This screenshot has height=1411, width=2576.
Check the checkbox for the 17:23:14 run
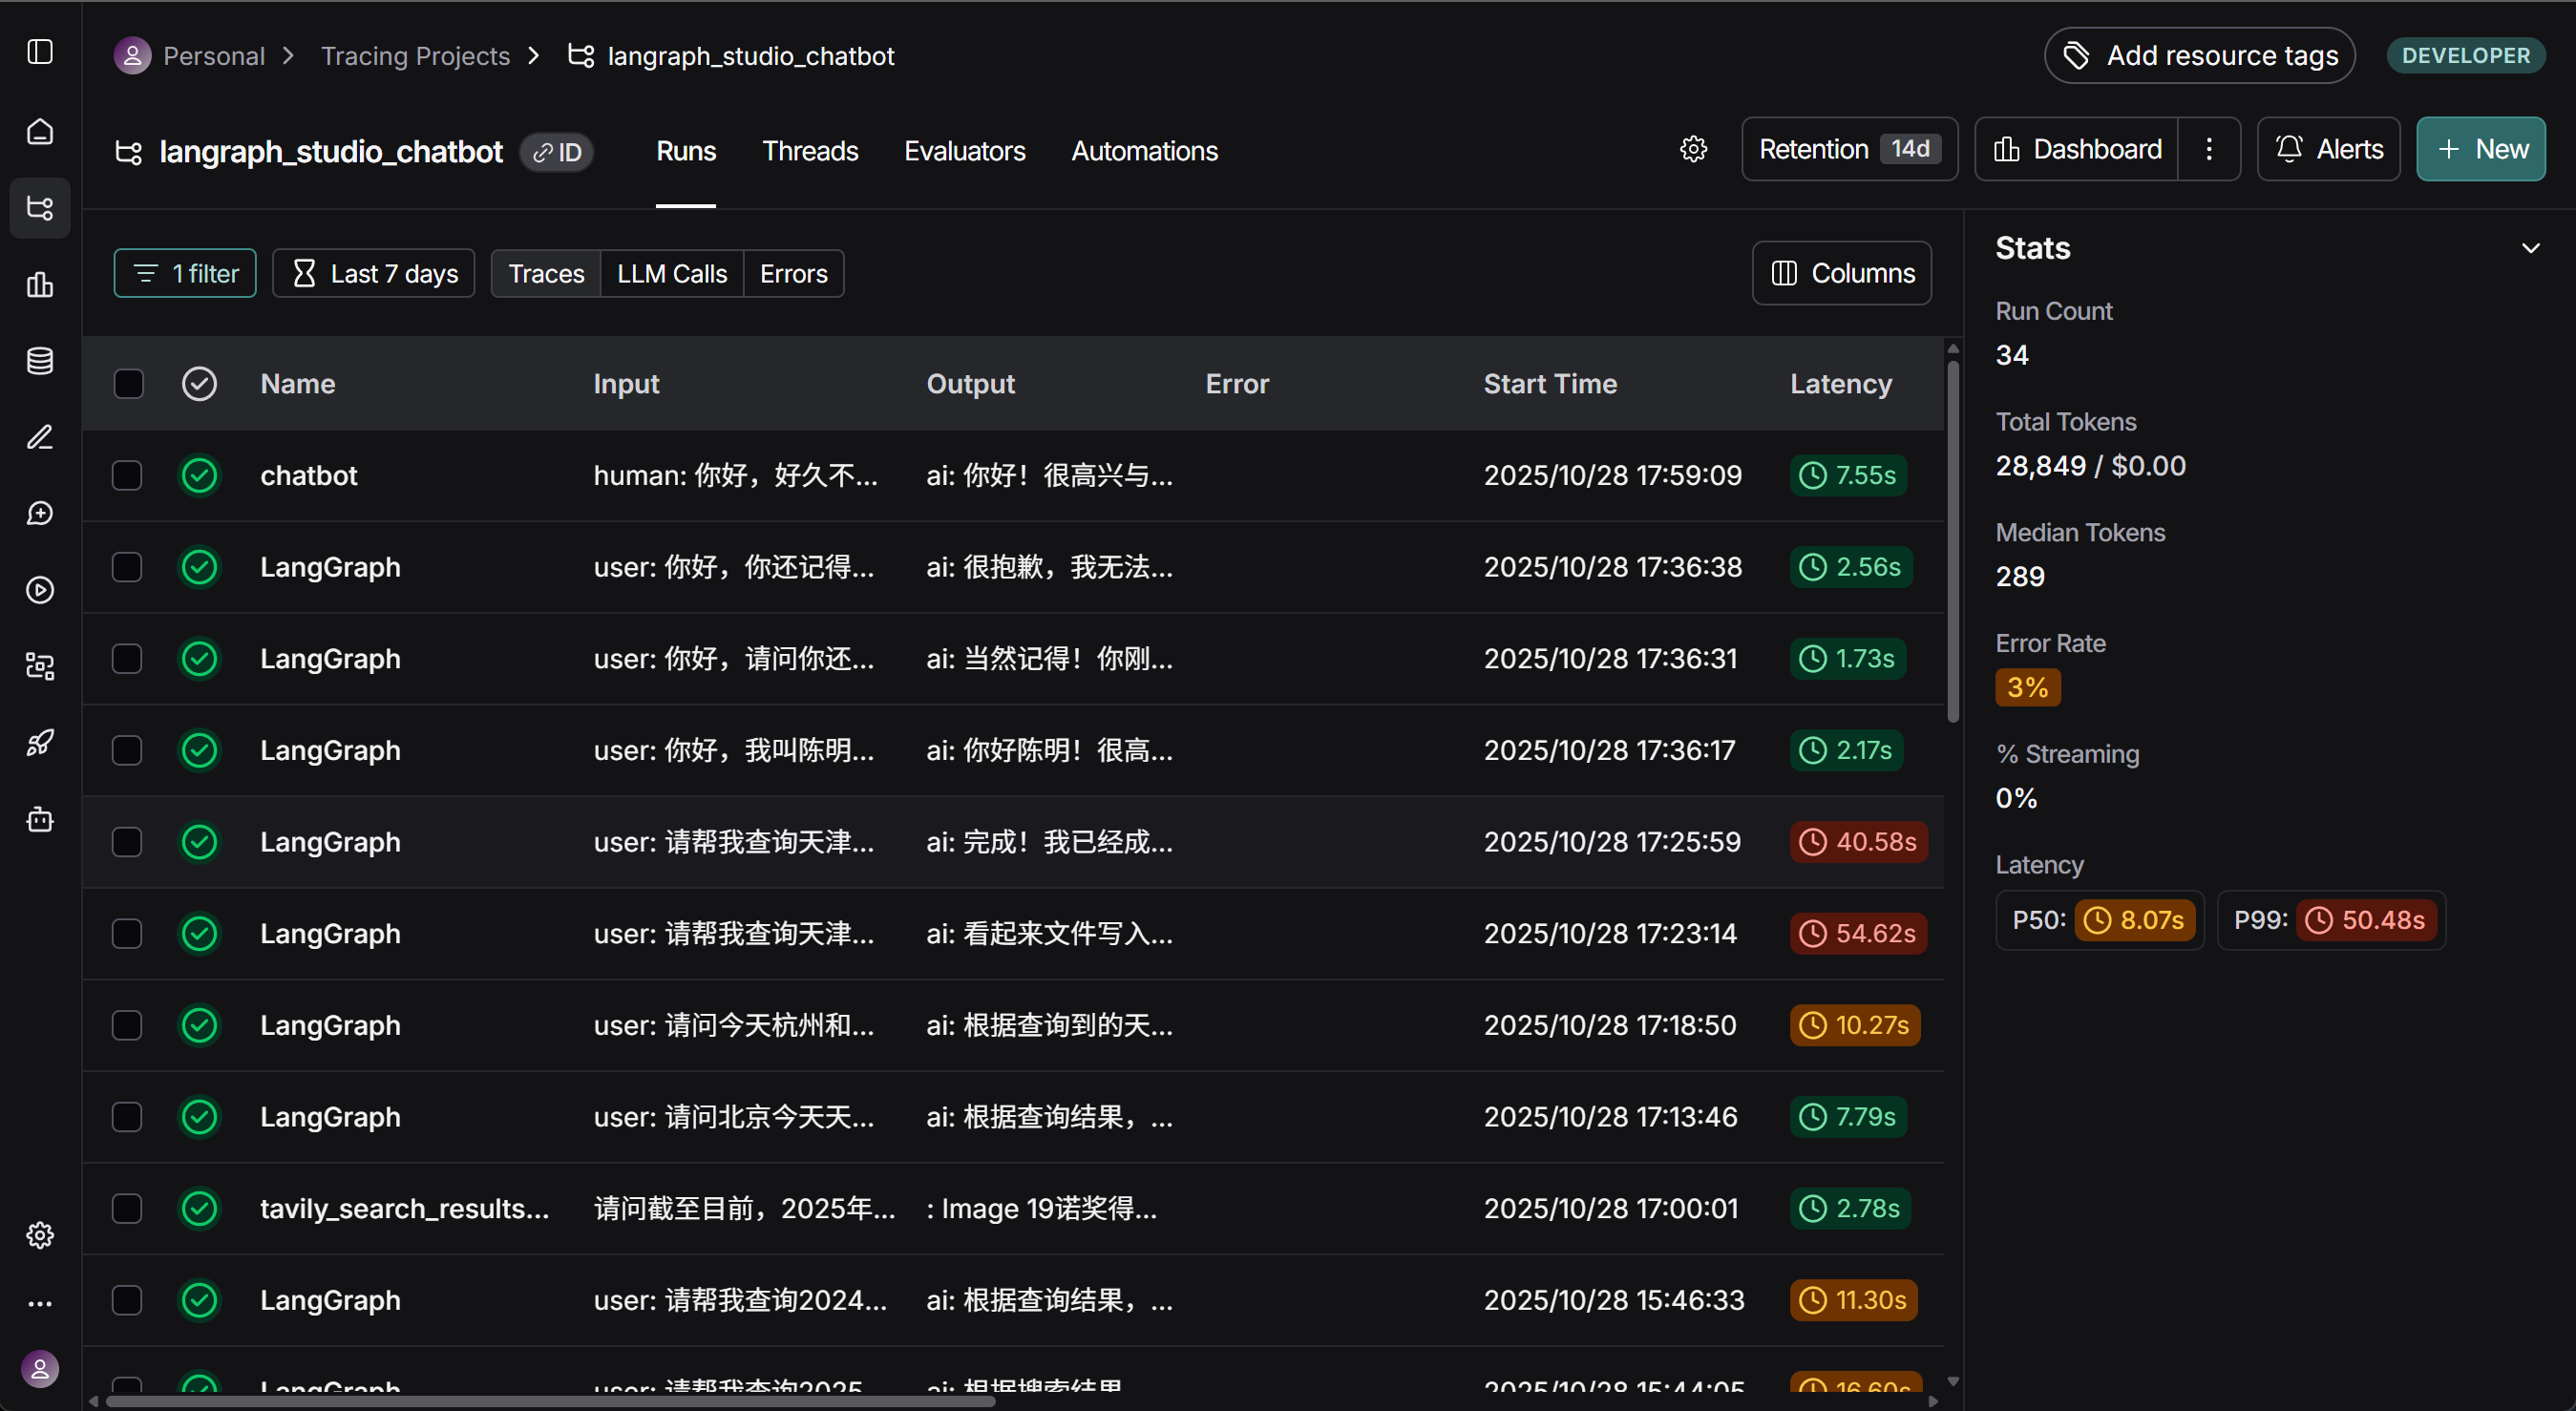[127, 933]
